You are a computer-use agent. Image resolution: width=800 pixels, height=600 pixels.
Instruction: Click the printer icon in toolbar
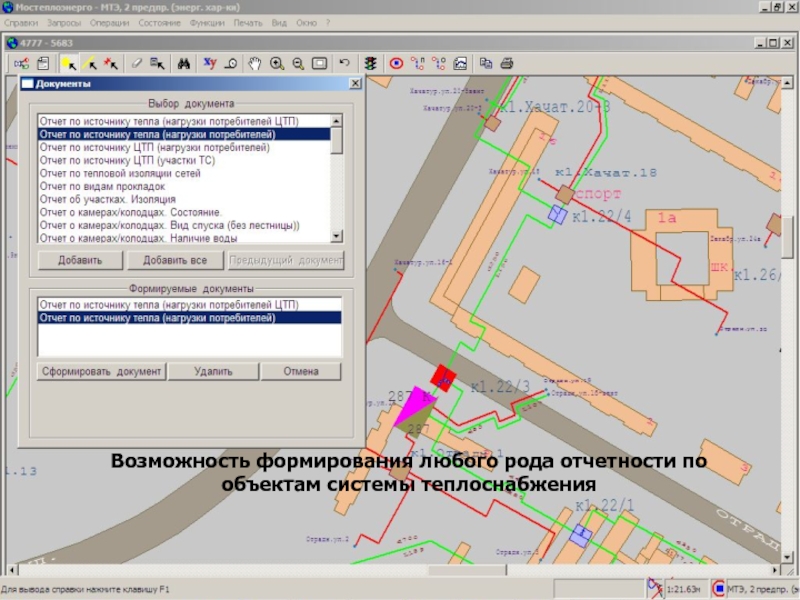pos(507,63)
